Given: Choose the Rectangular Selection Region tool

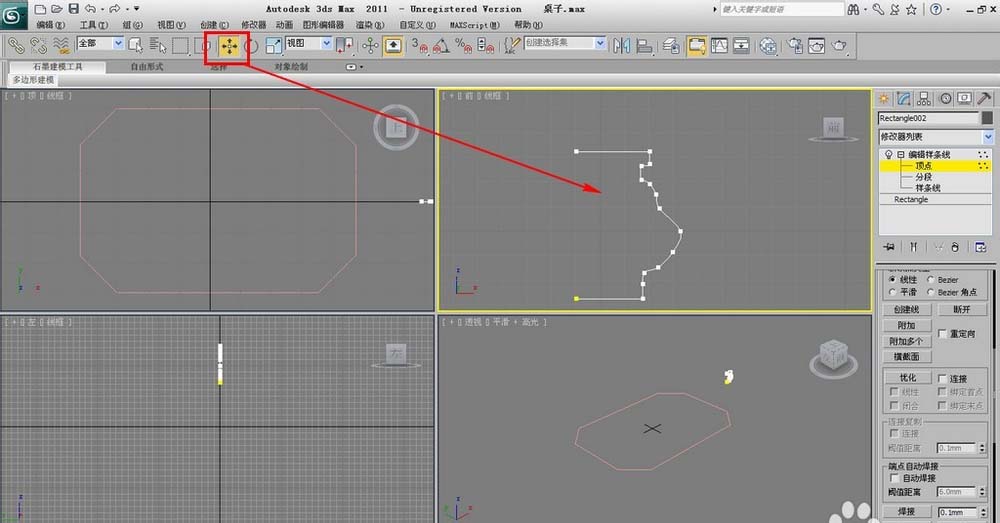Looking at the screenshot, I should coord(181,45).
